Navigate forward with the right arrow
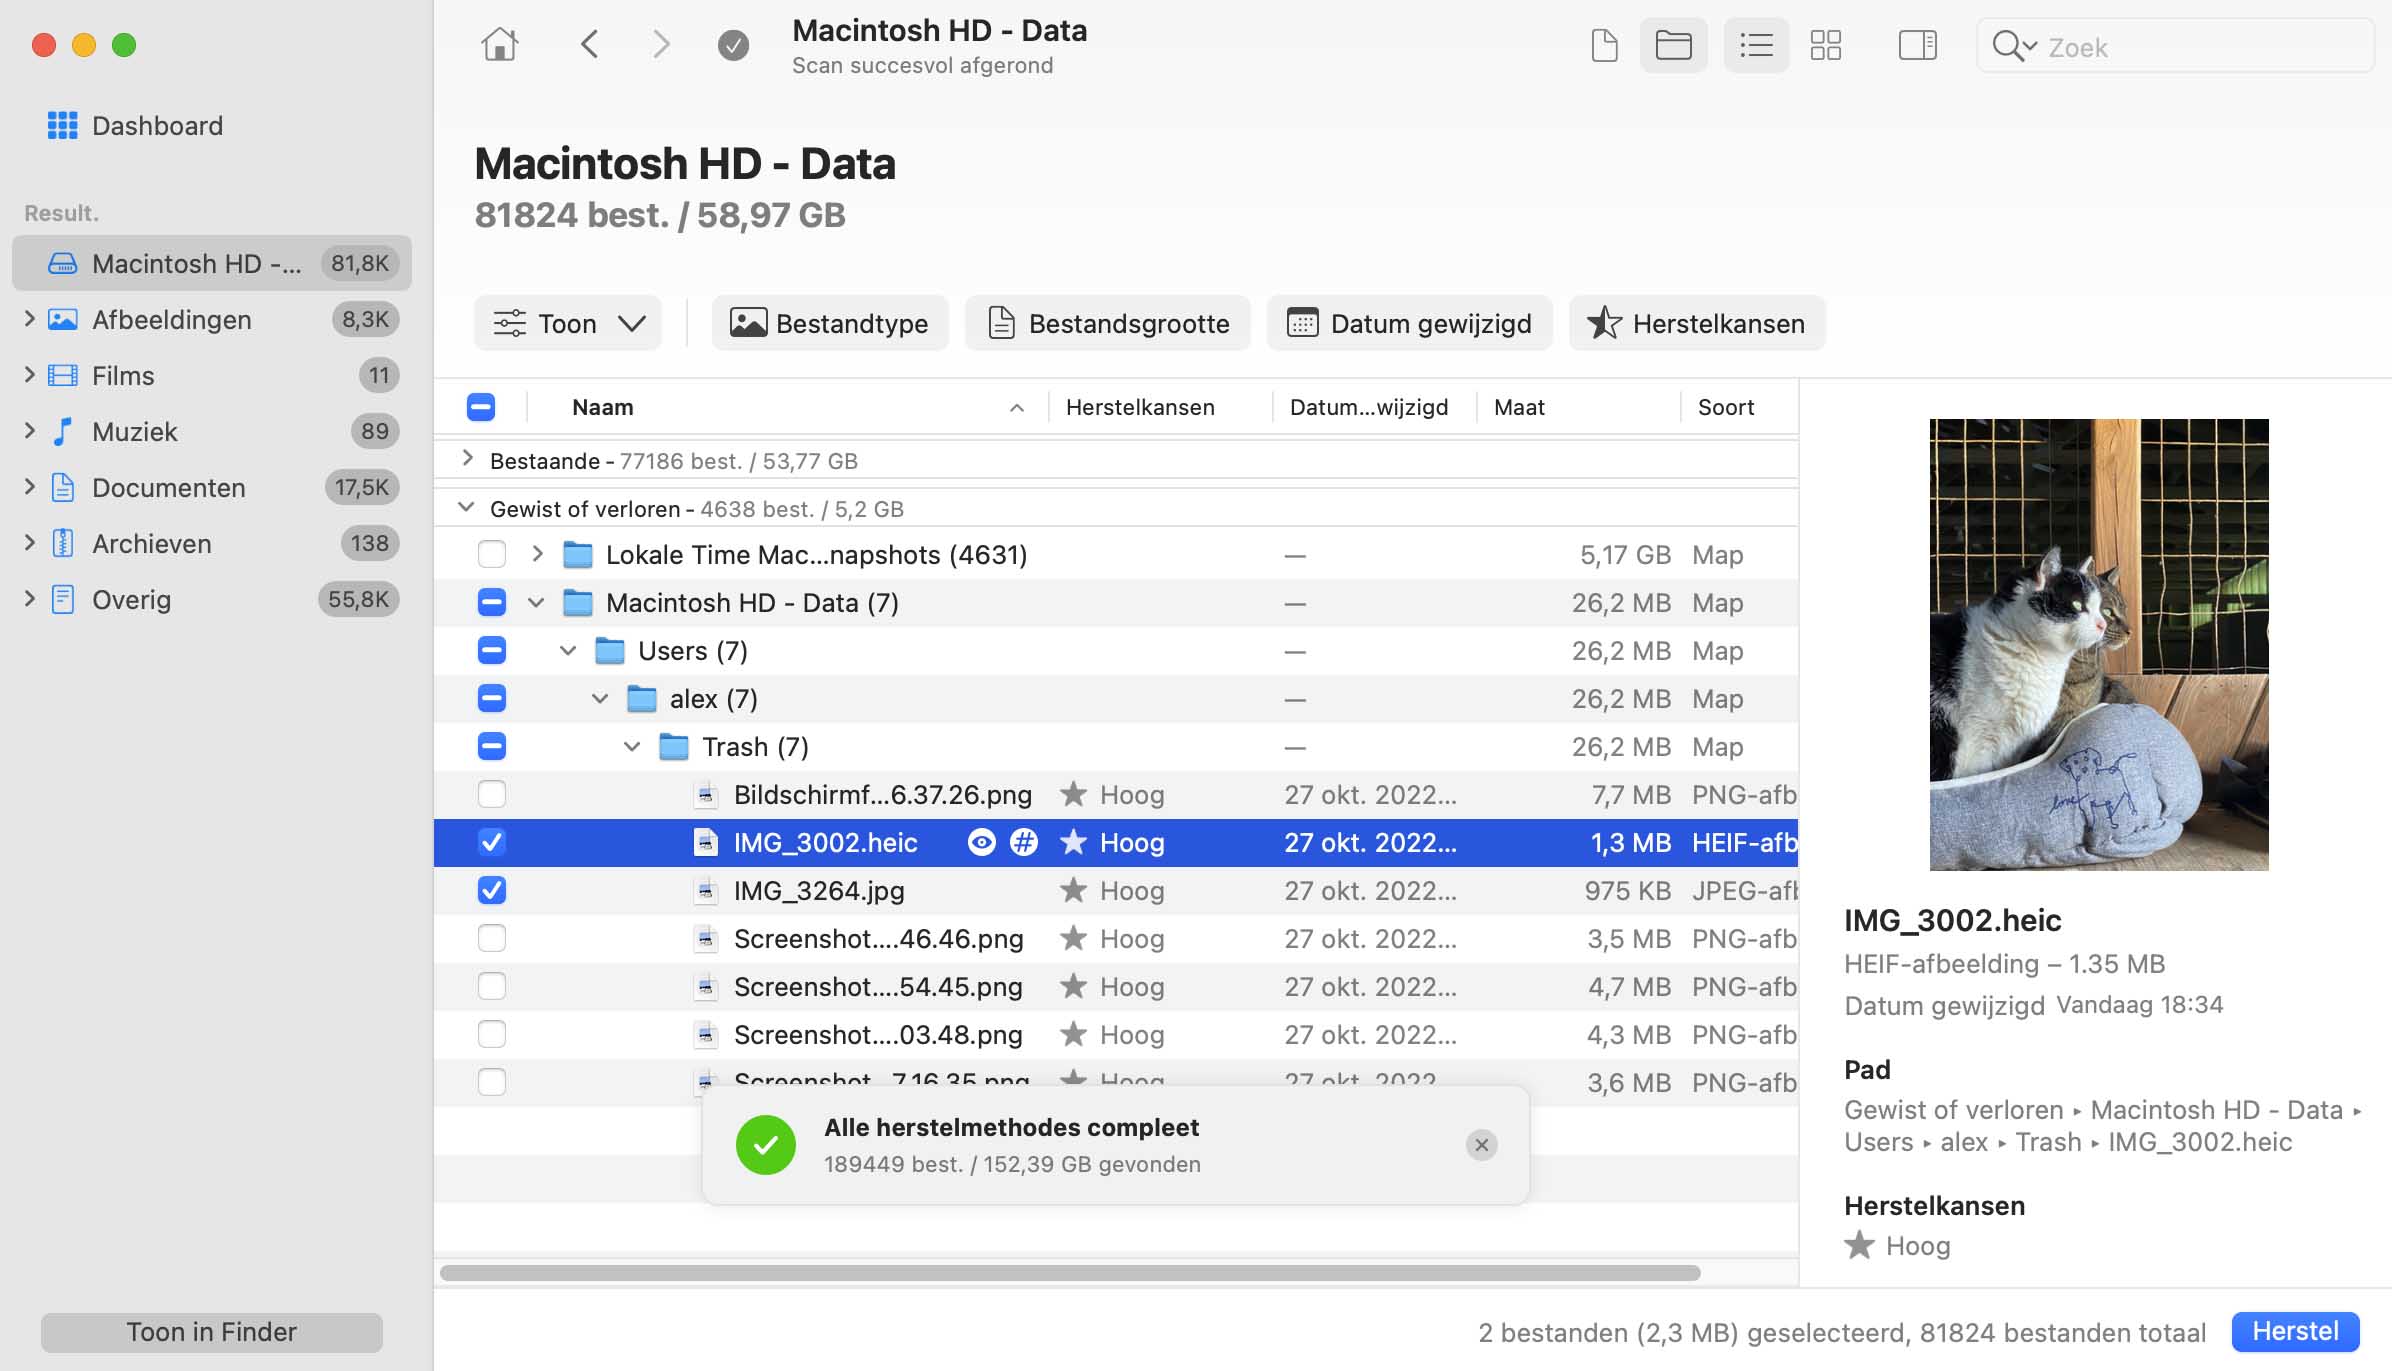 coord(661,45)
